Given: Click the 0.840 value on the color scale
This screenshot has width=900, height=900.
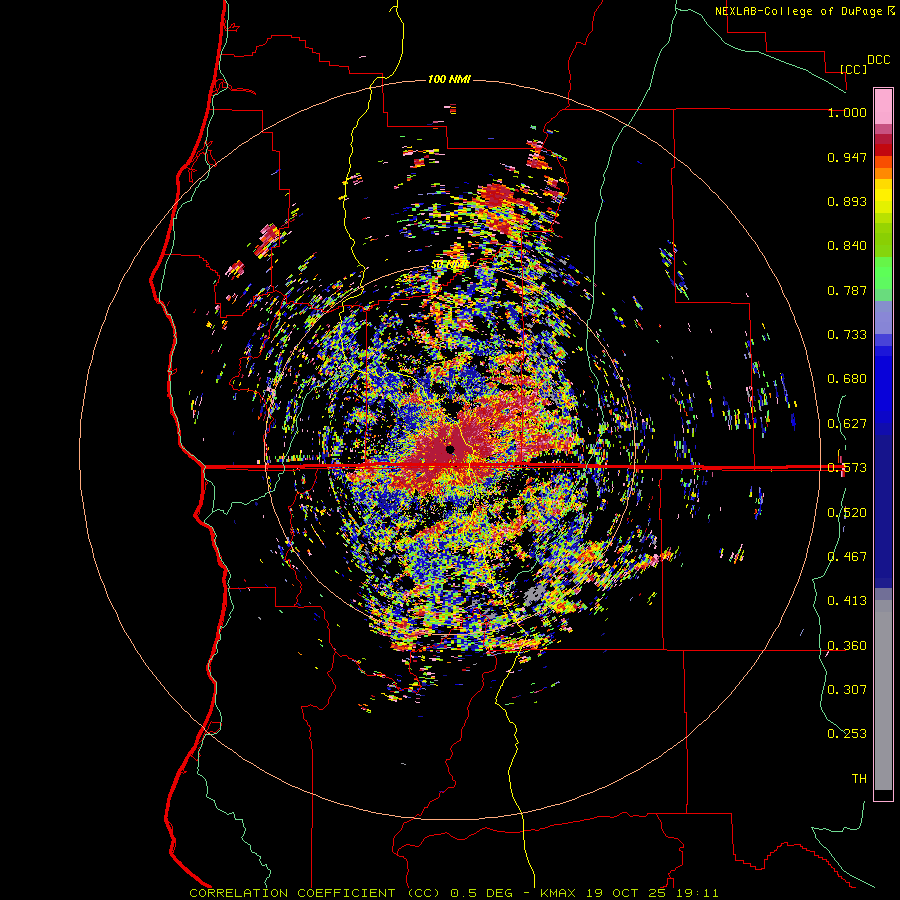Looking at the screenshot, I should (x=847, y=246).
